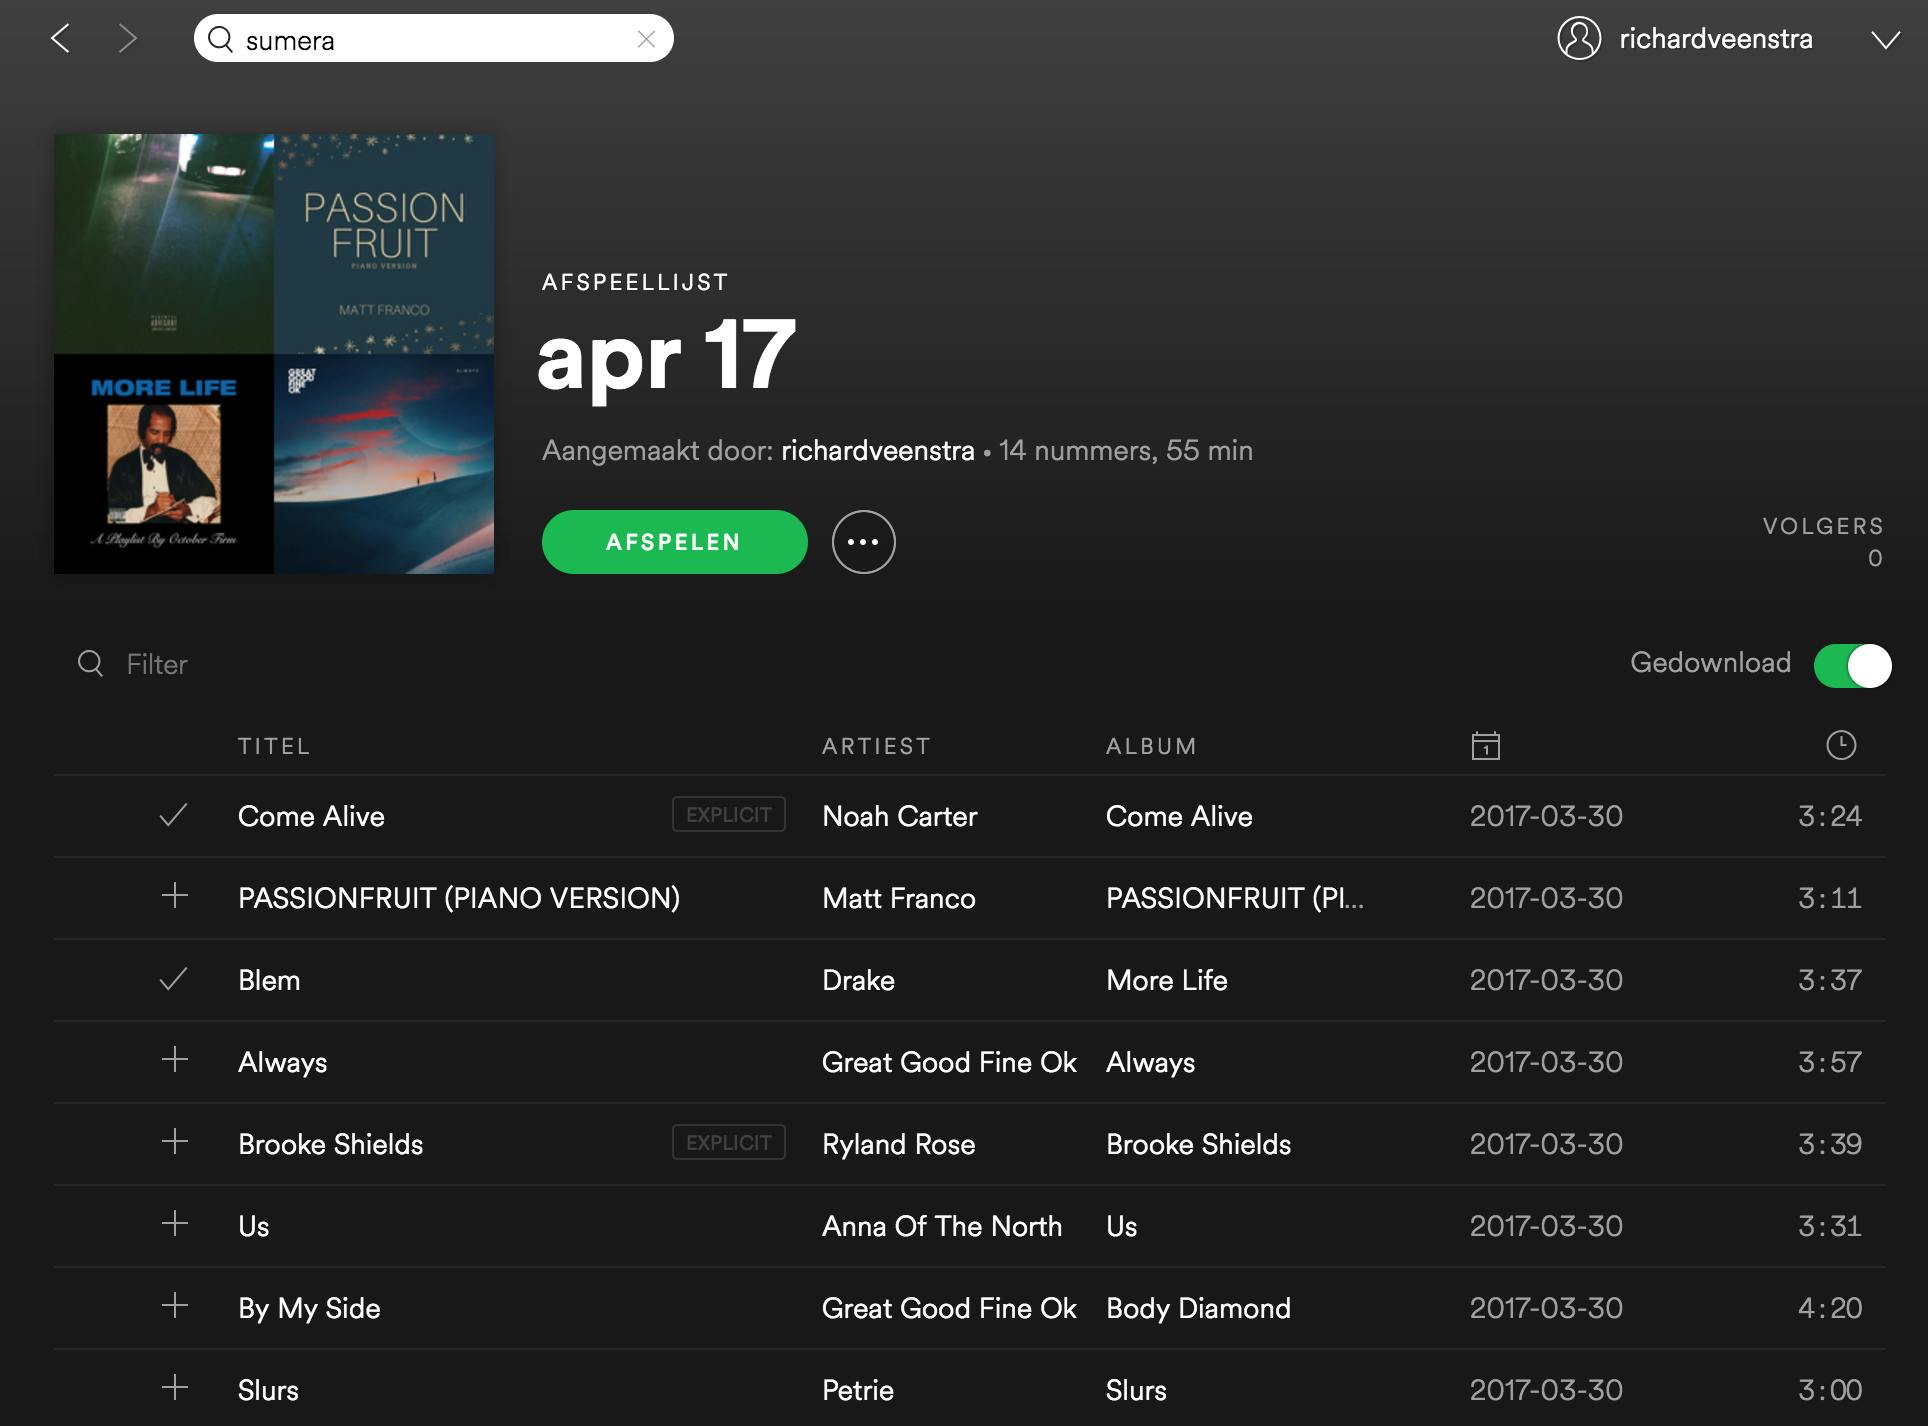Open playlist creator link richardveenstra

click(x=877, y=451)
